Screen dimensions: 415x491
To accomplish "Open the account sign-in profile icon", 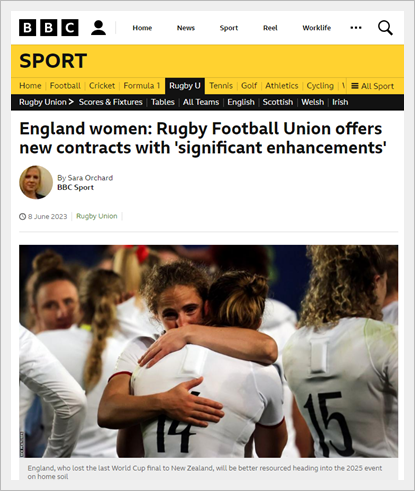I will pyautogui.click(x=98, y=28).
